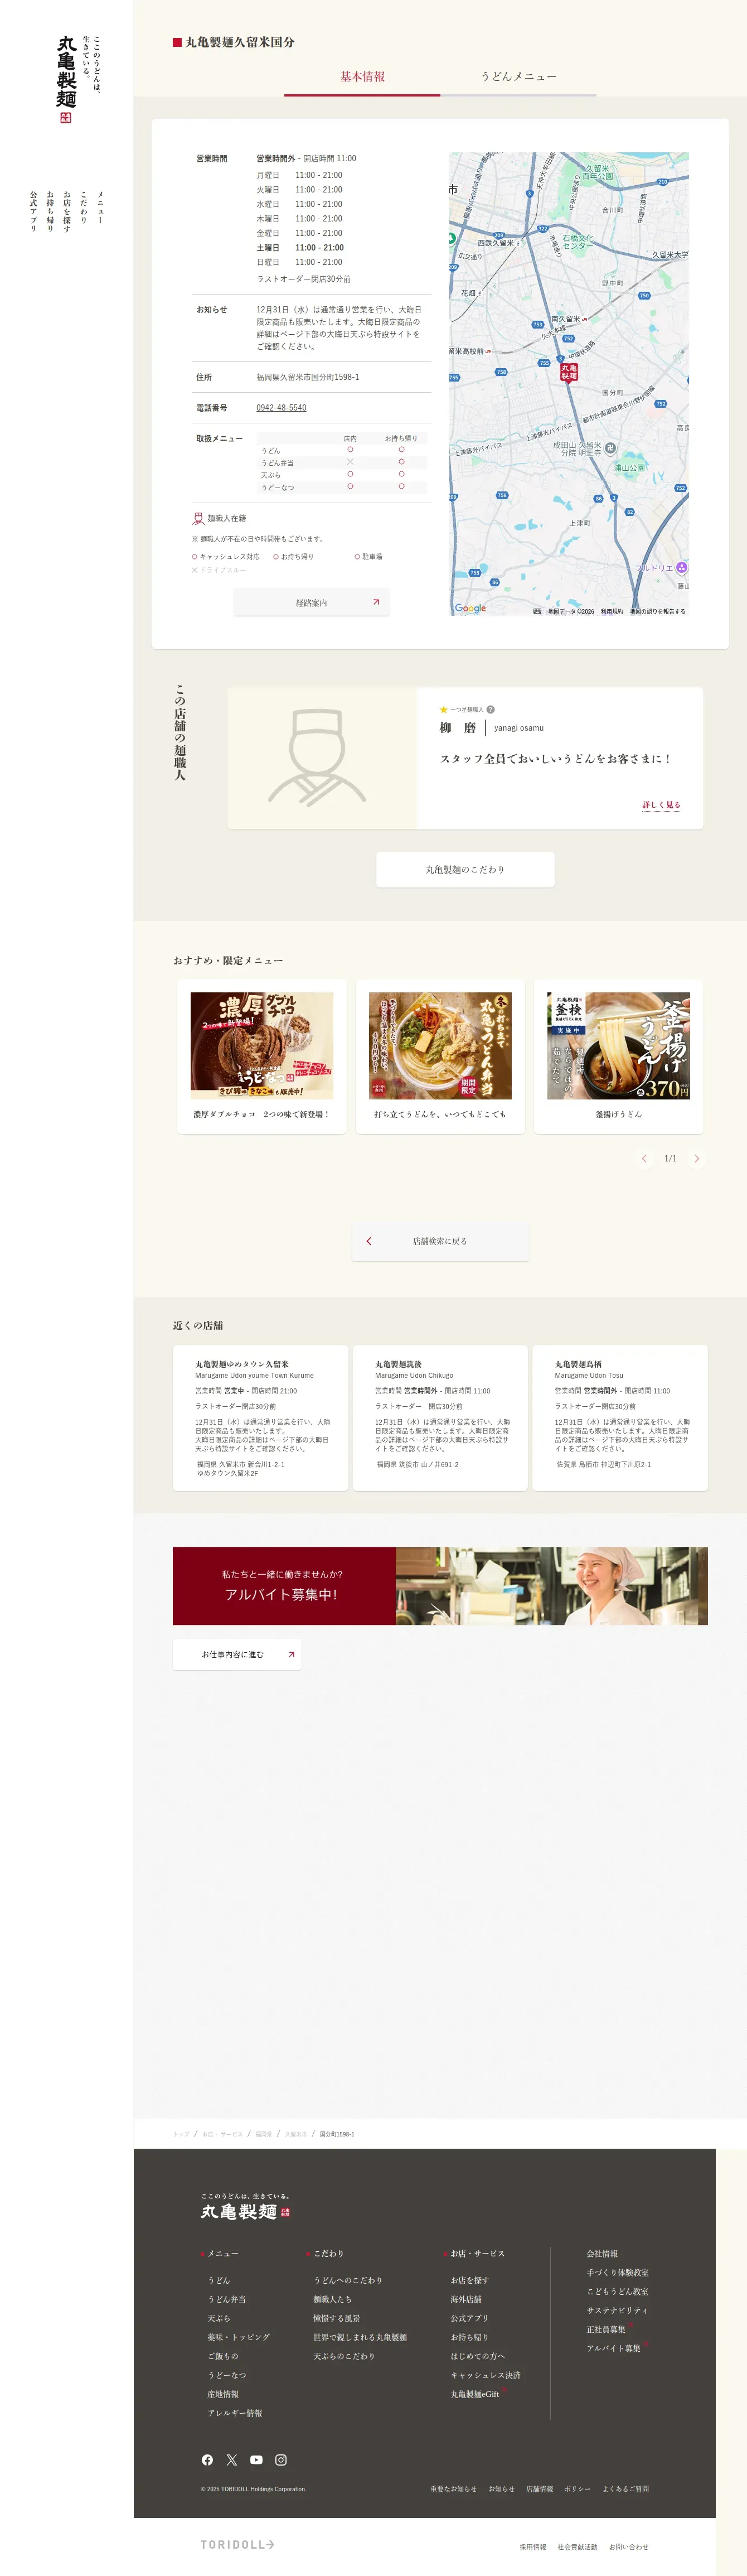Click the map keyboard shortcuts icon
The width and height of the screenshot is (747, 2576).
537,611
